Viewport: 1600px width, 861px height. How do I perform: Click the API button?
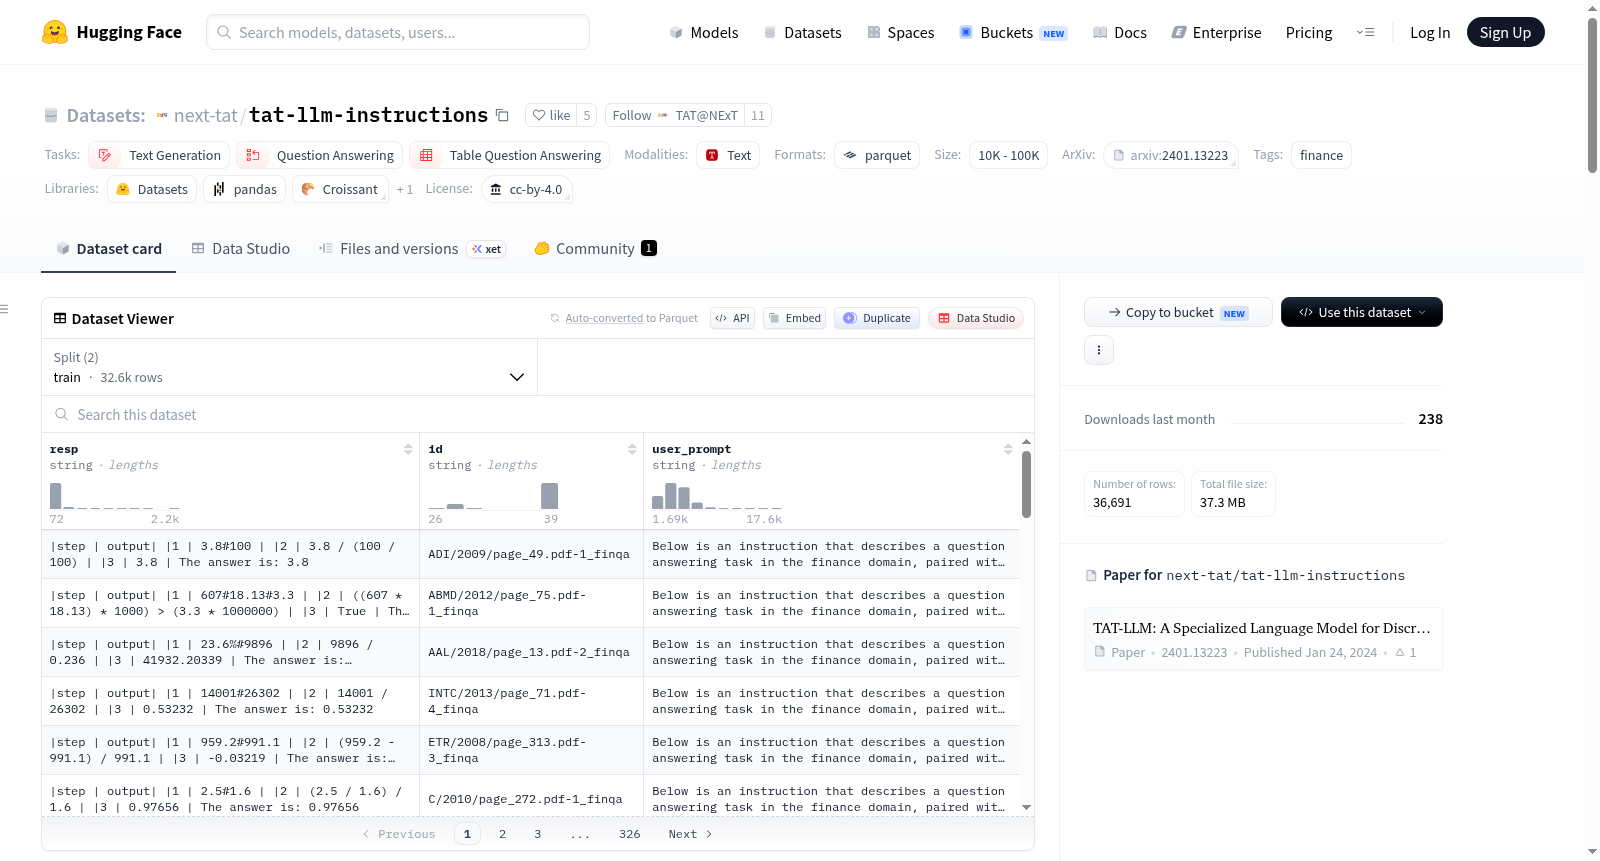pos(732,318)
